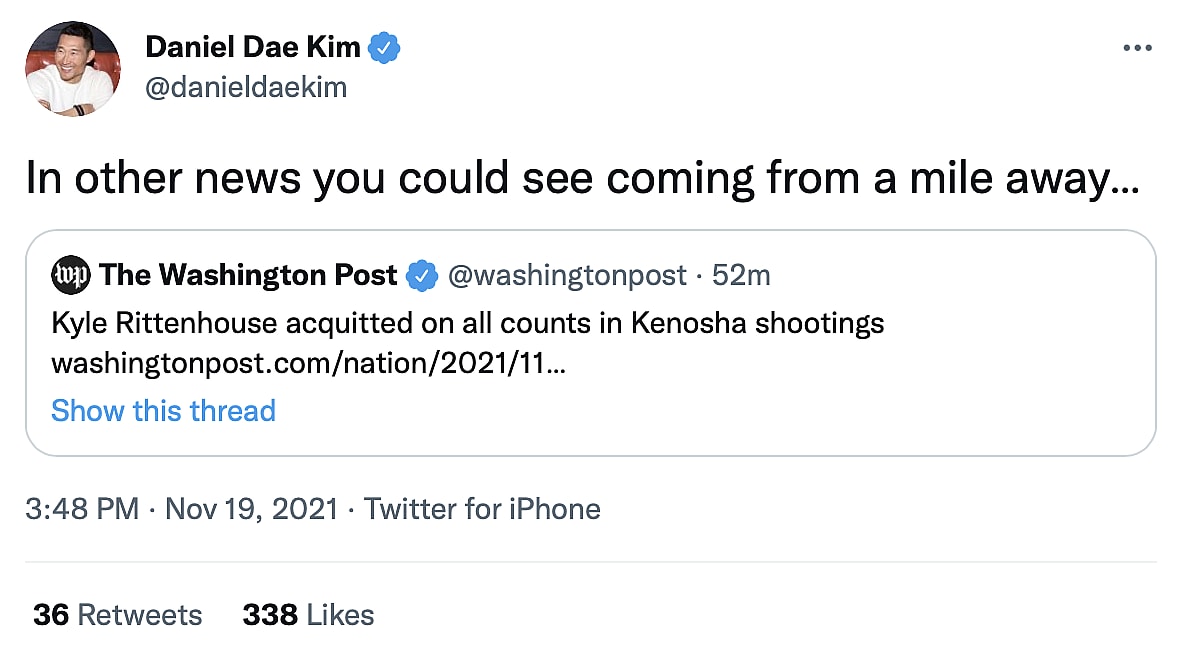The image size is (1182, 658).
Task: Open the Twitter for iPhone source link
Action: 482,509
